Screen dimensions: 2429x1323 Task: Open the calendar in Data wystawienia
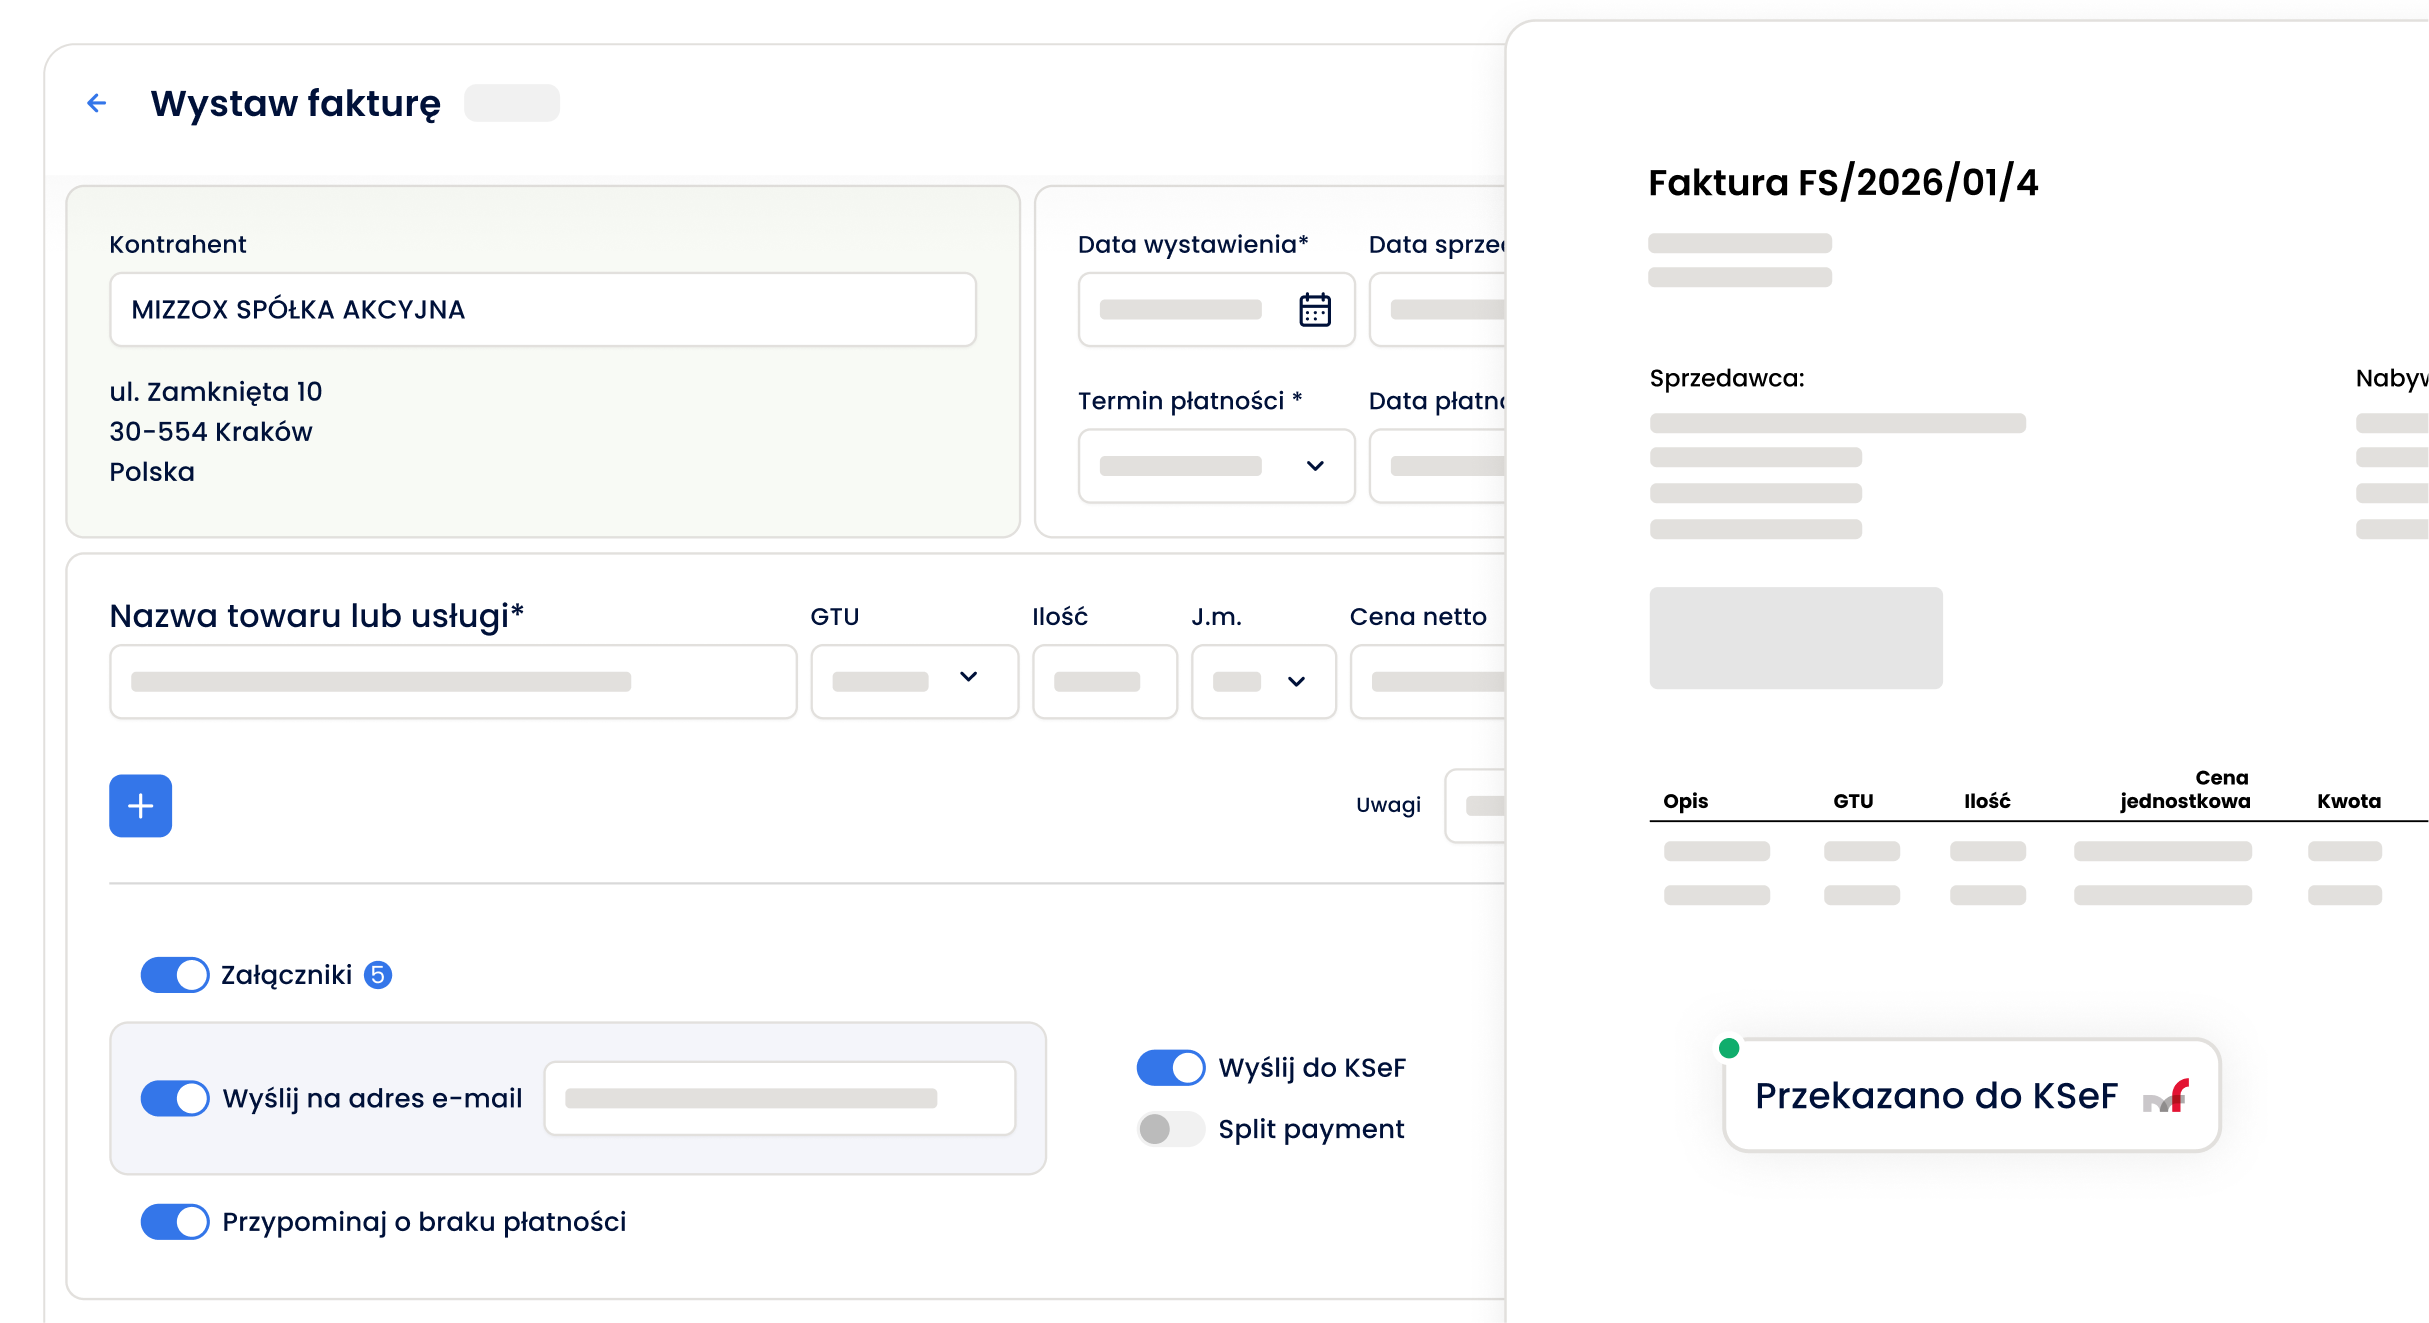pyautogui.click(x=1314, y=310)
